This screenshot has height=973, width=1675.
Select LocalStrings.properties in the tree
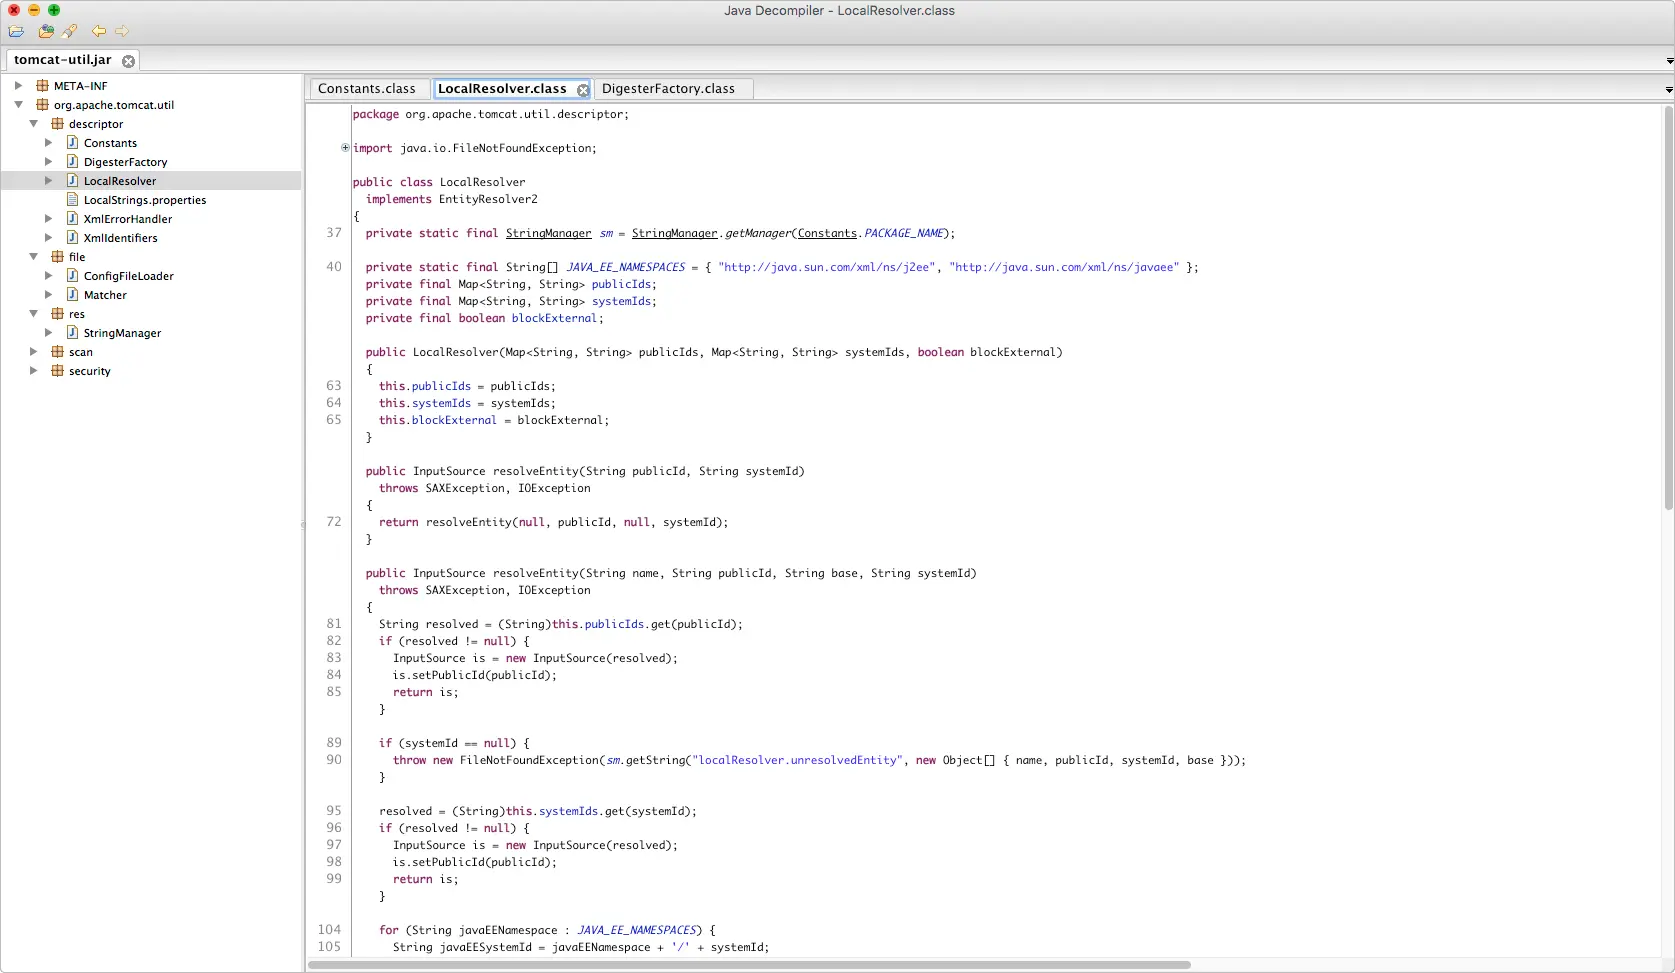(x=145, y=200)
